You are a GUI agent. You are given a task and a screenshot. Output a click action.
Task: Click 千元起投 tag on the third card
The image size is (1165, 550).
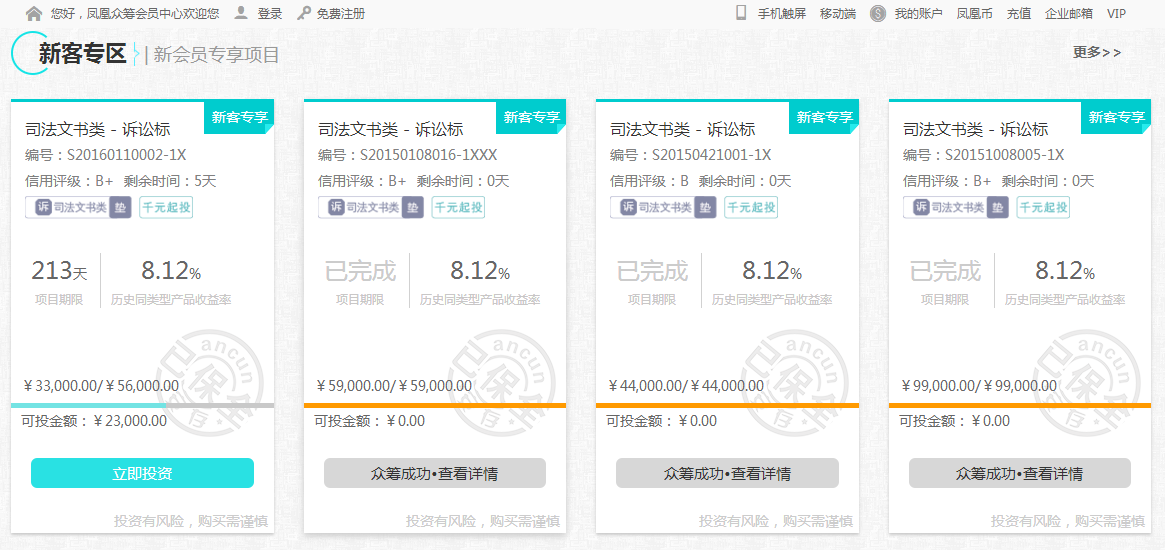pos(750,207)
